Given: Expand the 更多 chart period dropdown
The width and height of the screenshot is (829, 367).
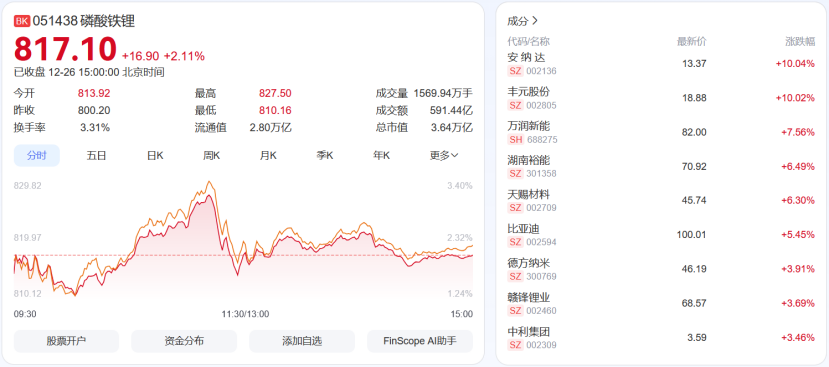Looking at the screenshot, I should click(x=444, y=155).
